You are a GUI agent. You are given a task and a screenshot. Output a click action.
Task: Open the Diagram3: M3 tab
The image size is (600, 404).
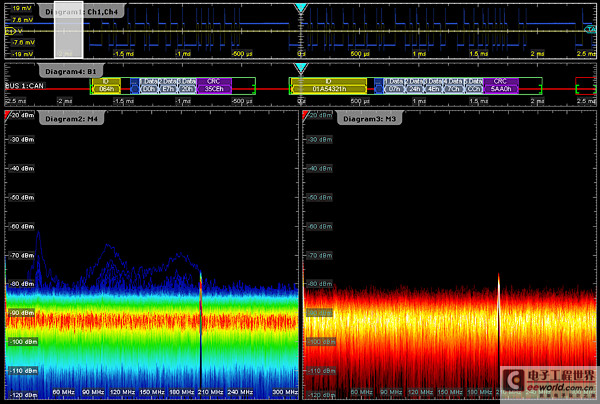pyautogui.click(x=369, y=119)
